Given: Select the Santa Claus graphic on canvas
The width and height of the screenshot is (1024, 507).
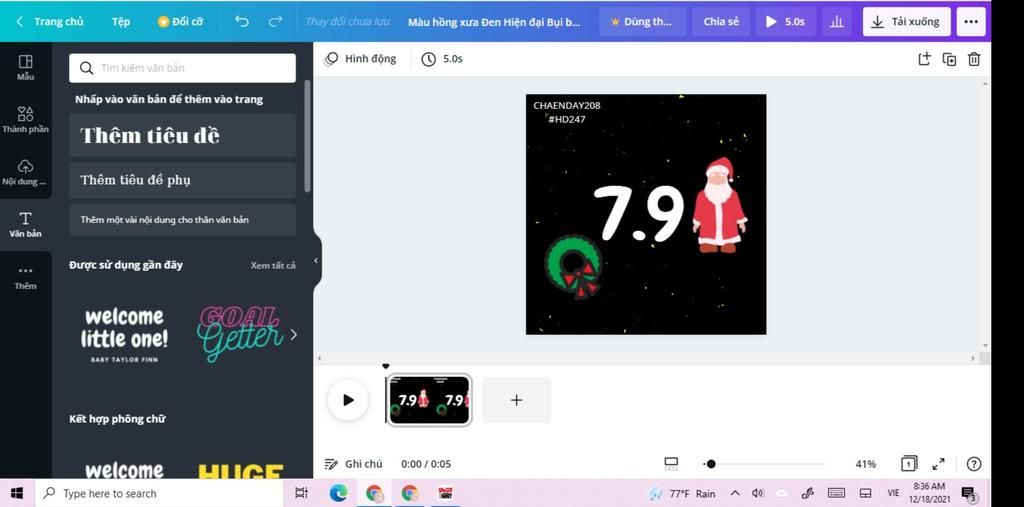Looking at the screenshot, I should coord(719,205).
